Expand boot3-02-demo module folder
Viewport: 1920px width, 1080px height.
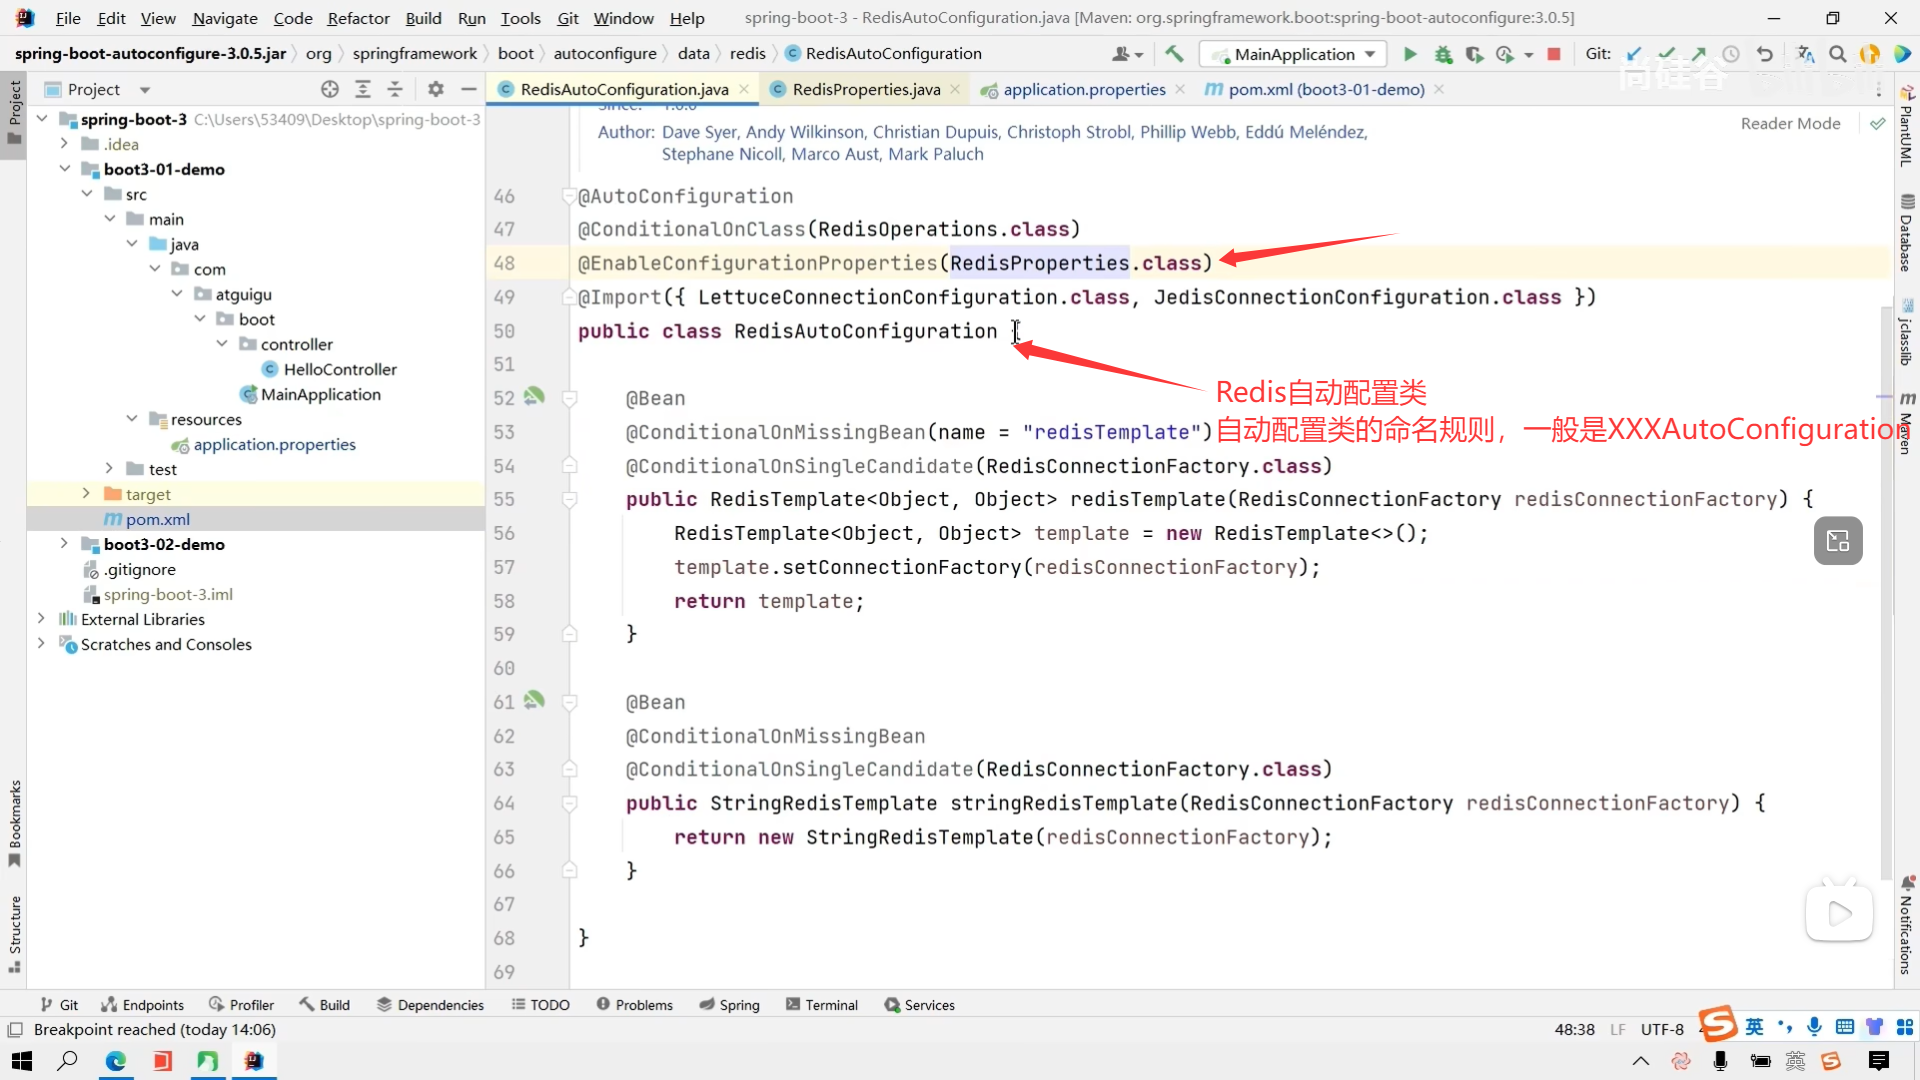click(x=64, y=544)
